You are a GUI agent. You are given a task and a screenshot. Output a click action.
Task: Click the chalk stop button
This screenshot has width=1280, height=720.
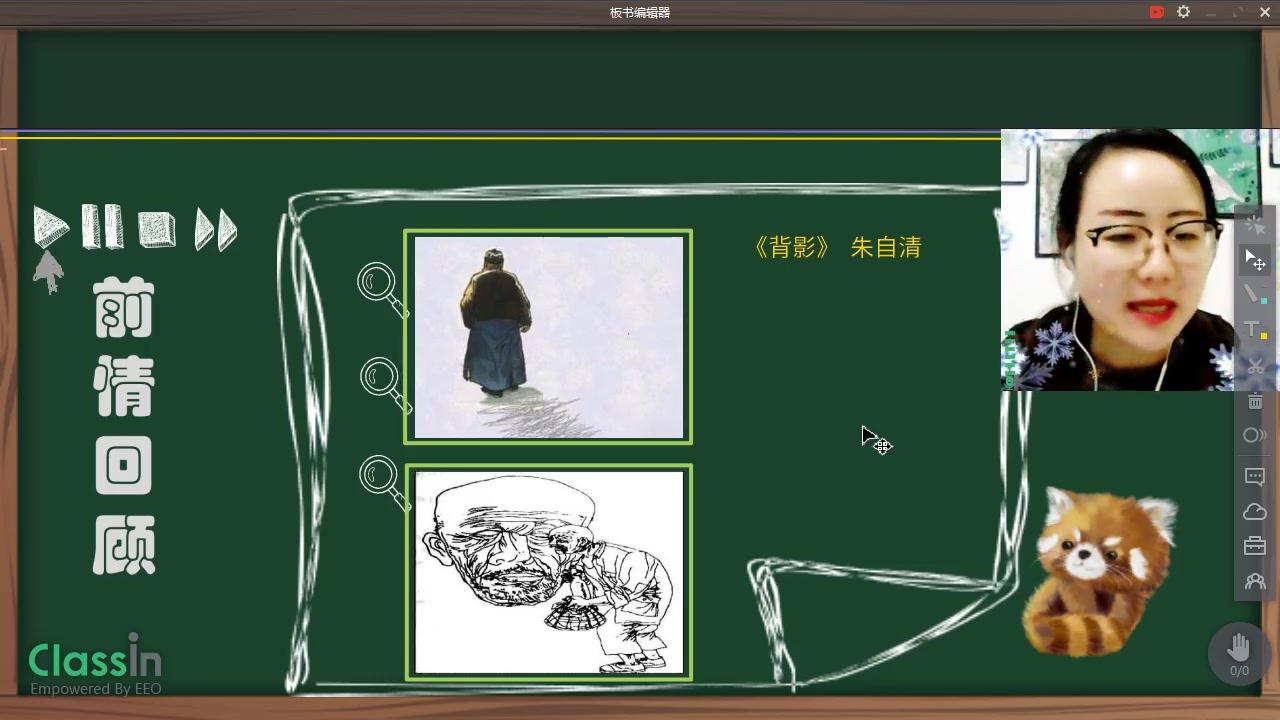(157, 229)
